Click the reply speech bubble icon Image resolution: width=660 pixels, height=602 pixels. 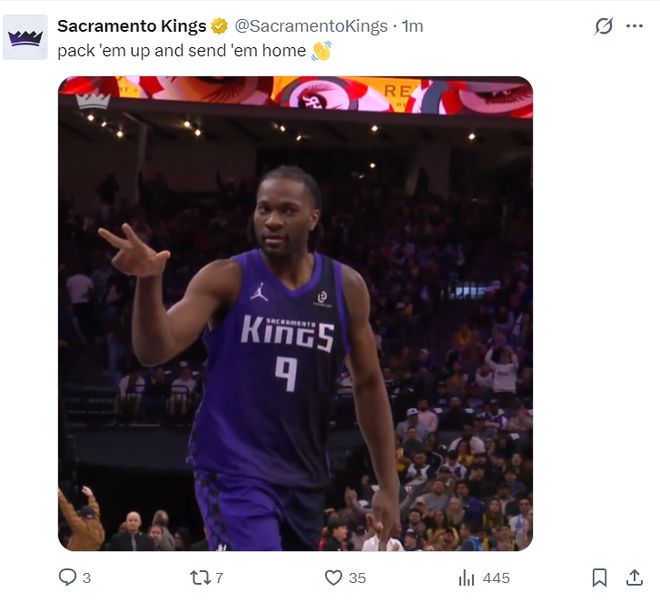coord(68,577)
